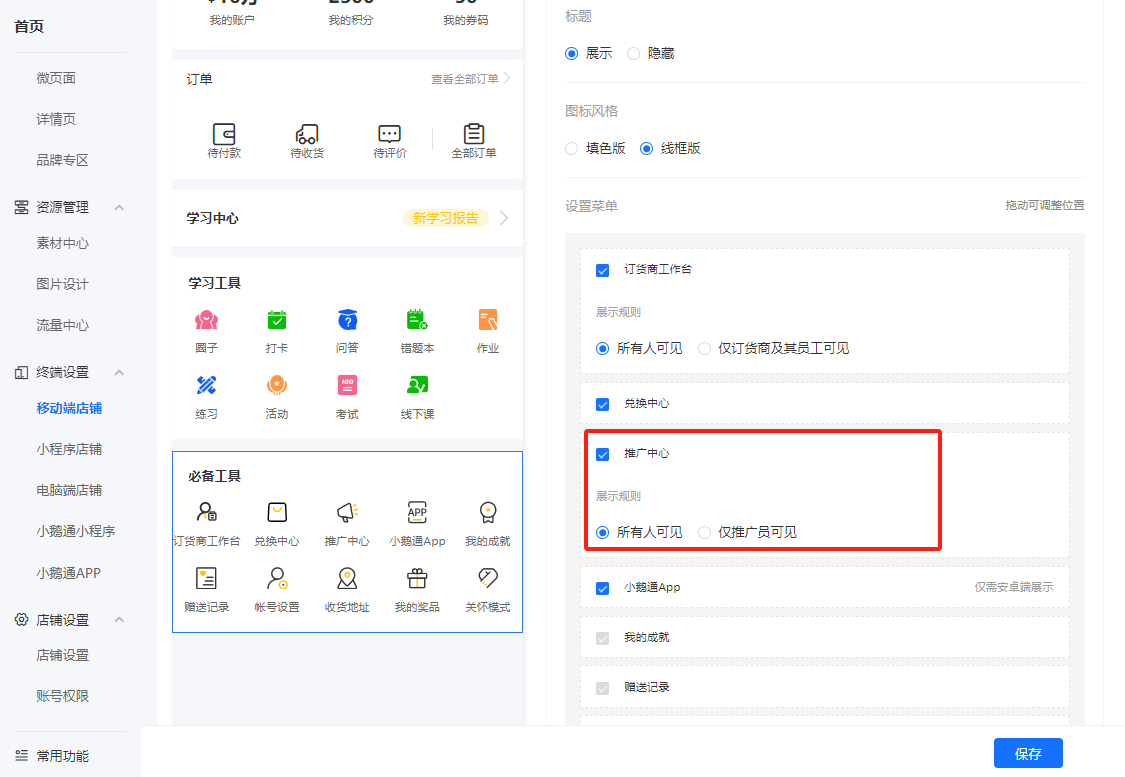
Task: Uncheck the 订货商工作台 checkbox
Action: click(603, 270)
